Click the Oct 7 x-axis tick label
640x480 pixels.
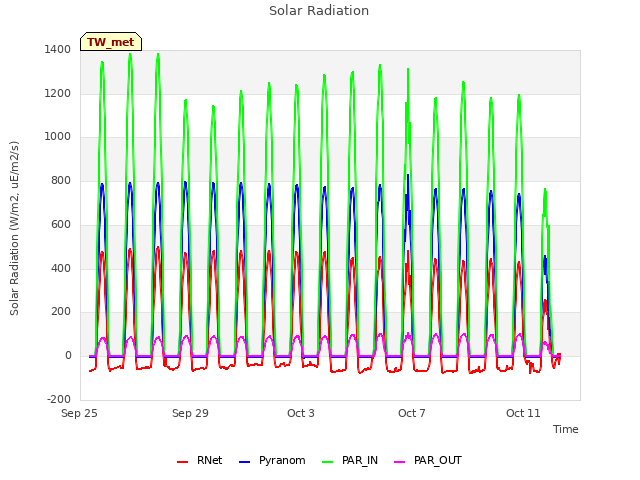pos(411,413)
